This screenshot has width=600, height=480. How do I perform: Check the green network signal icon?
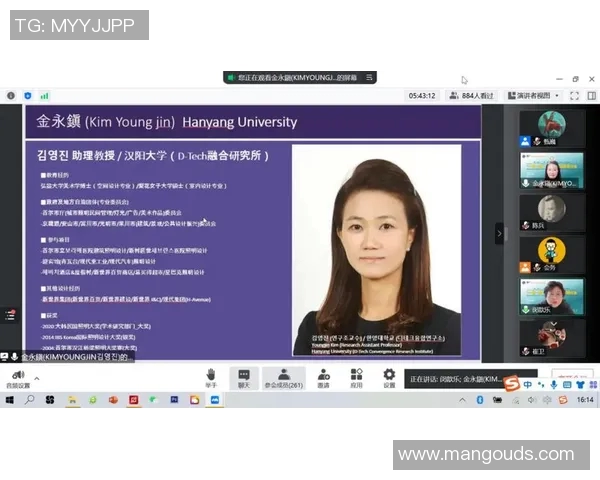(x=44, y=96)
